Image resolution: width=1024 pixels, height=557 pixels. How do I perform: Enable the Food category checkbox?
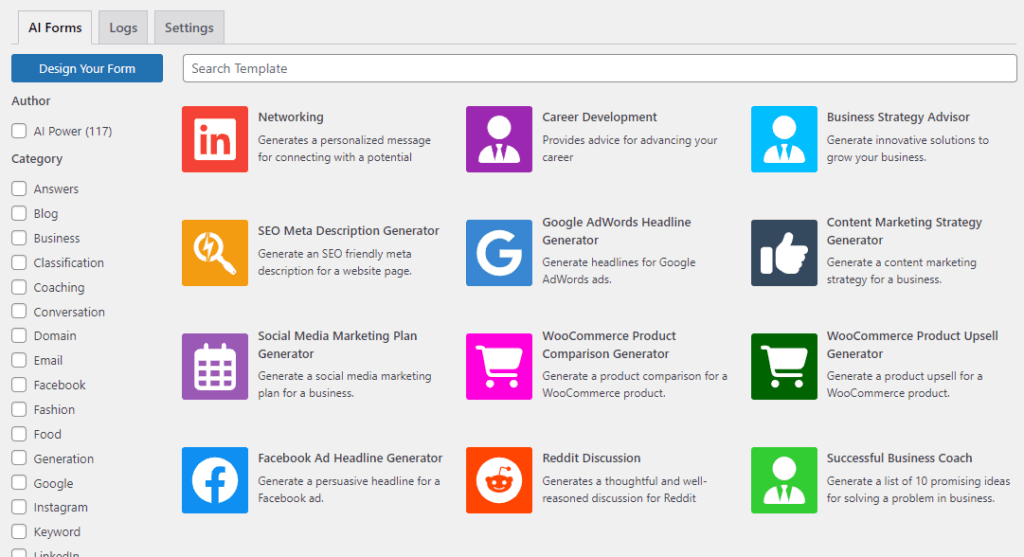coord(19,434)
